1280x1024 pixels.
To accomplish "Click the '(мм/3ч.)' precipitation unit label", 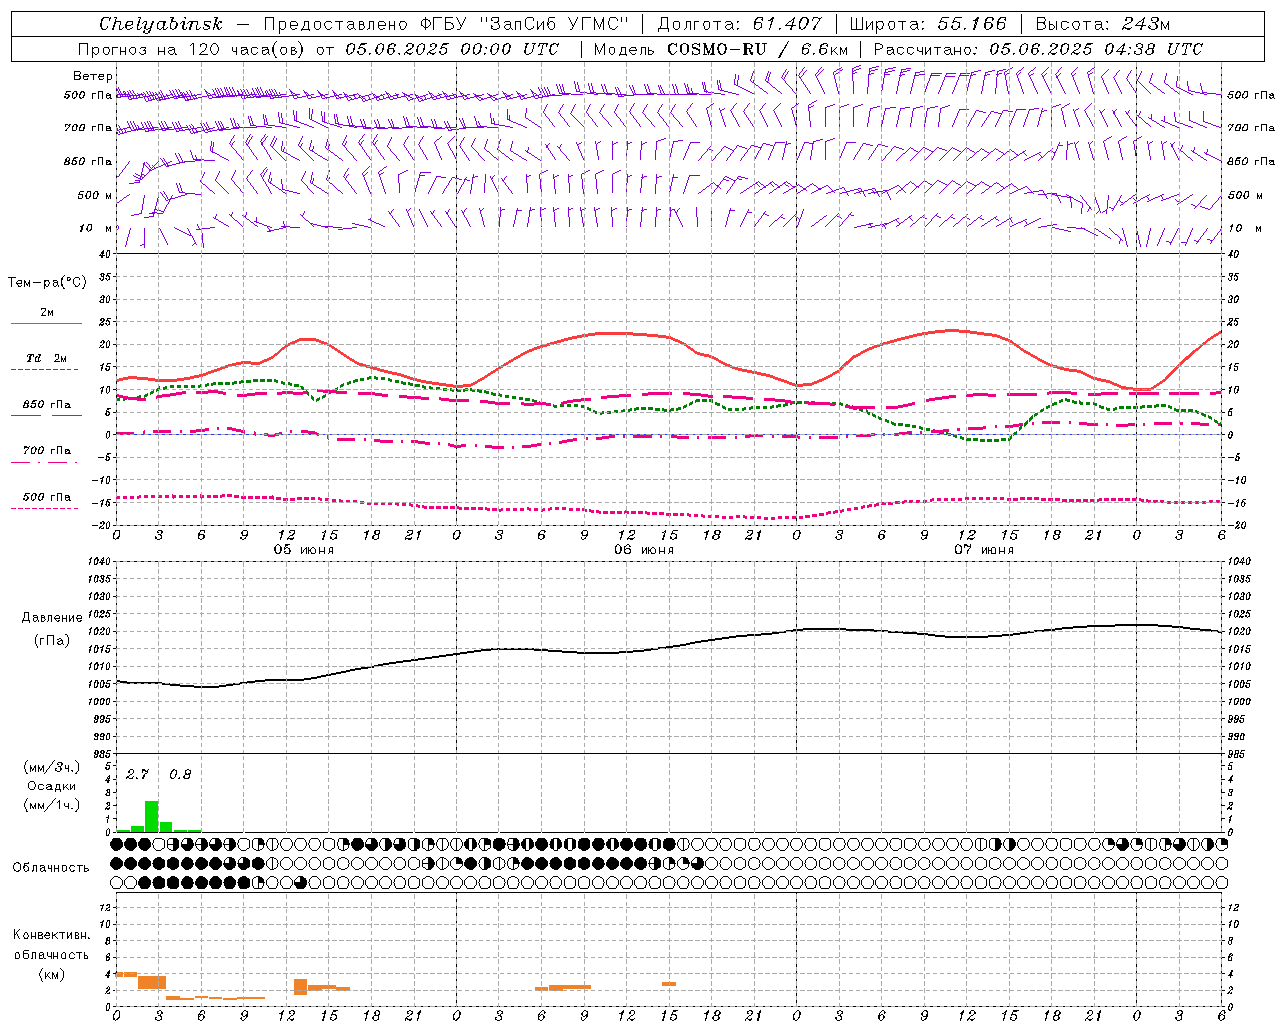I will tap(51, 767).
